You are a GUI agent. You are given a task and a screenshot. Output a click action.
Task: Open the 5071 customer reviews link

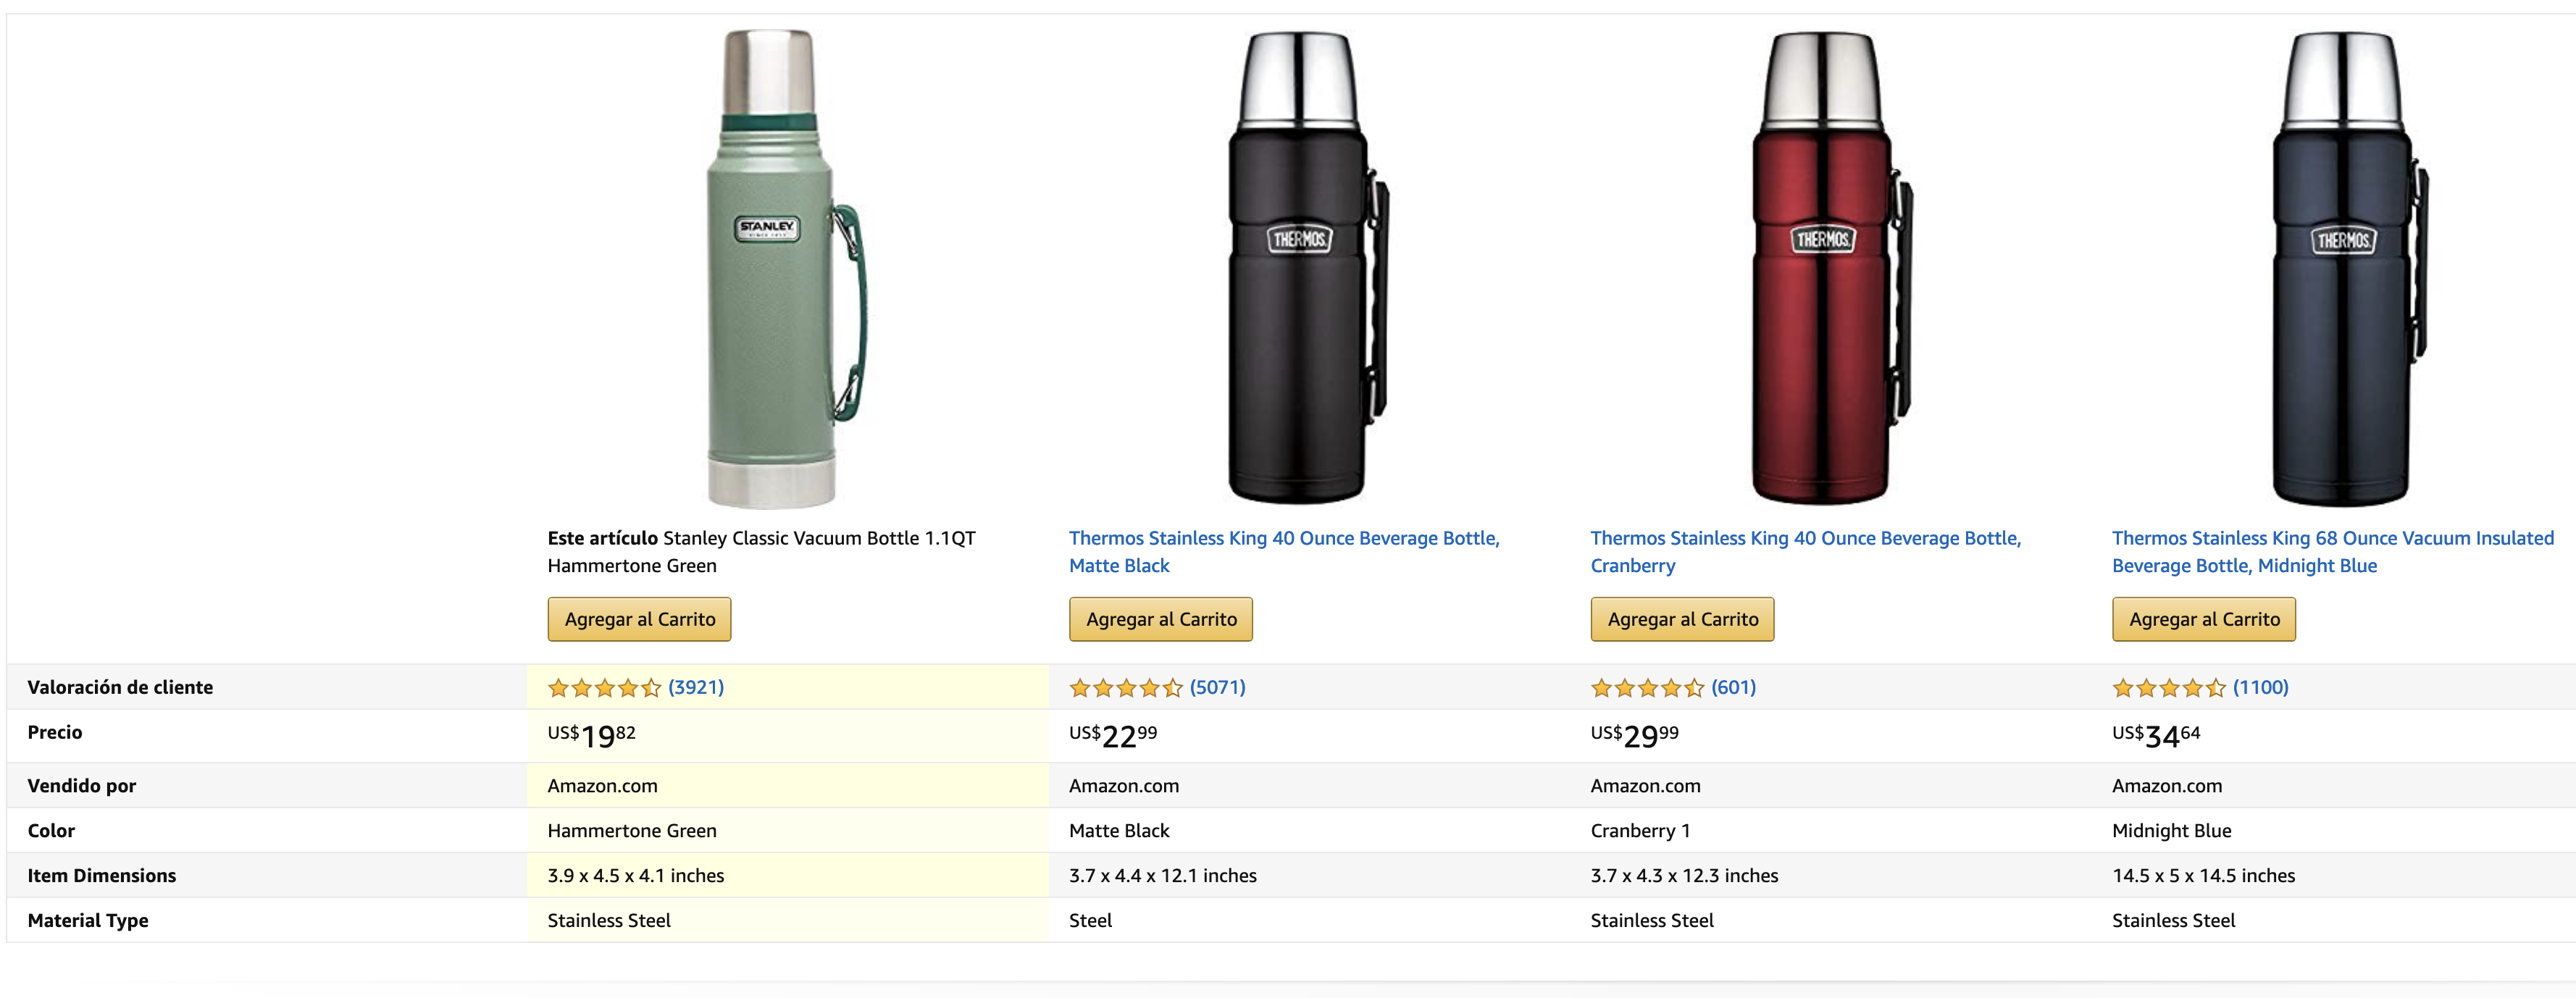1217,687
